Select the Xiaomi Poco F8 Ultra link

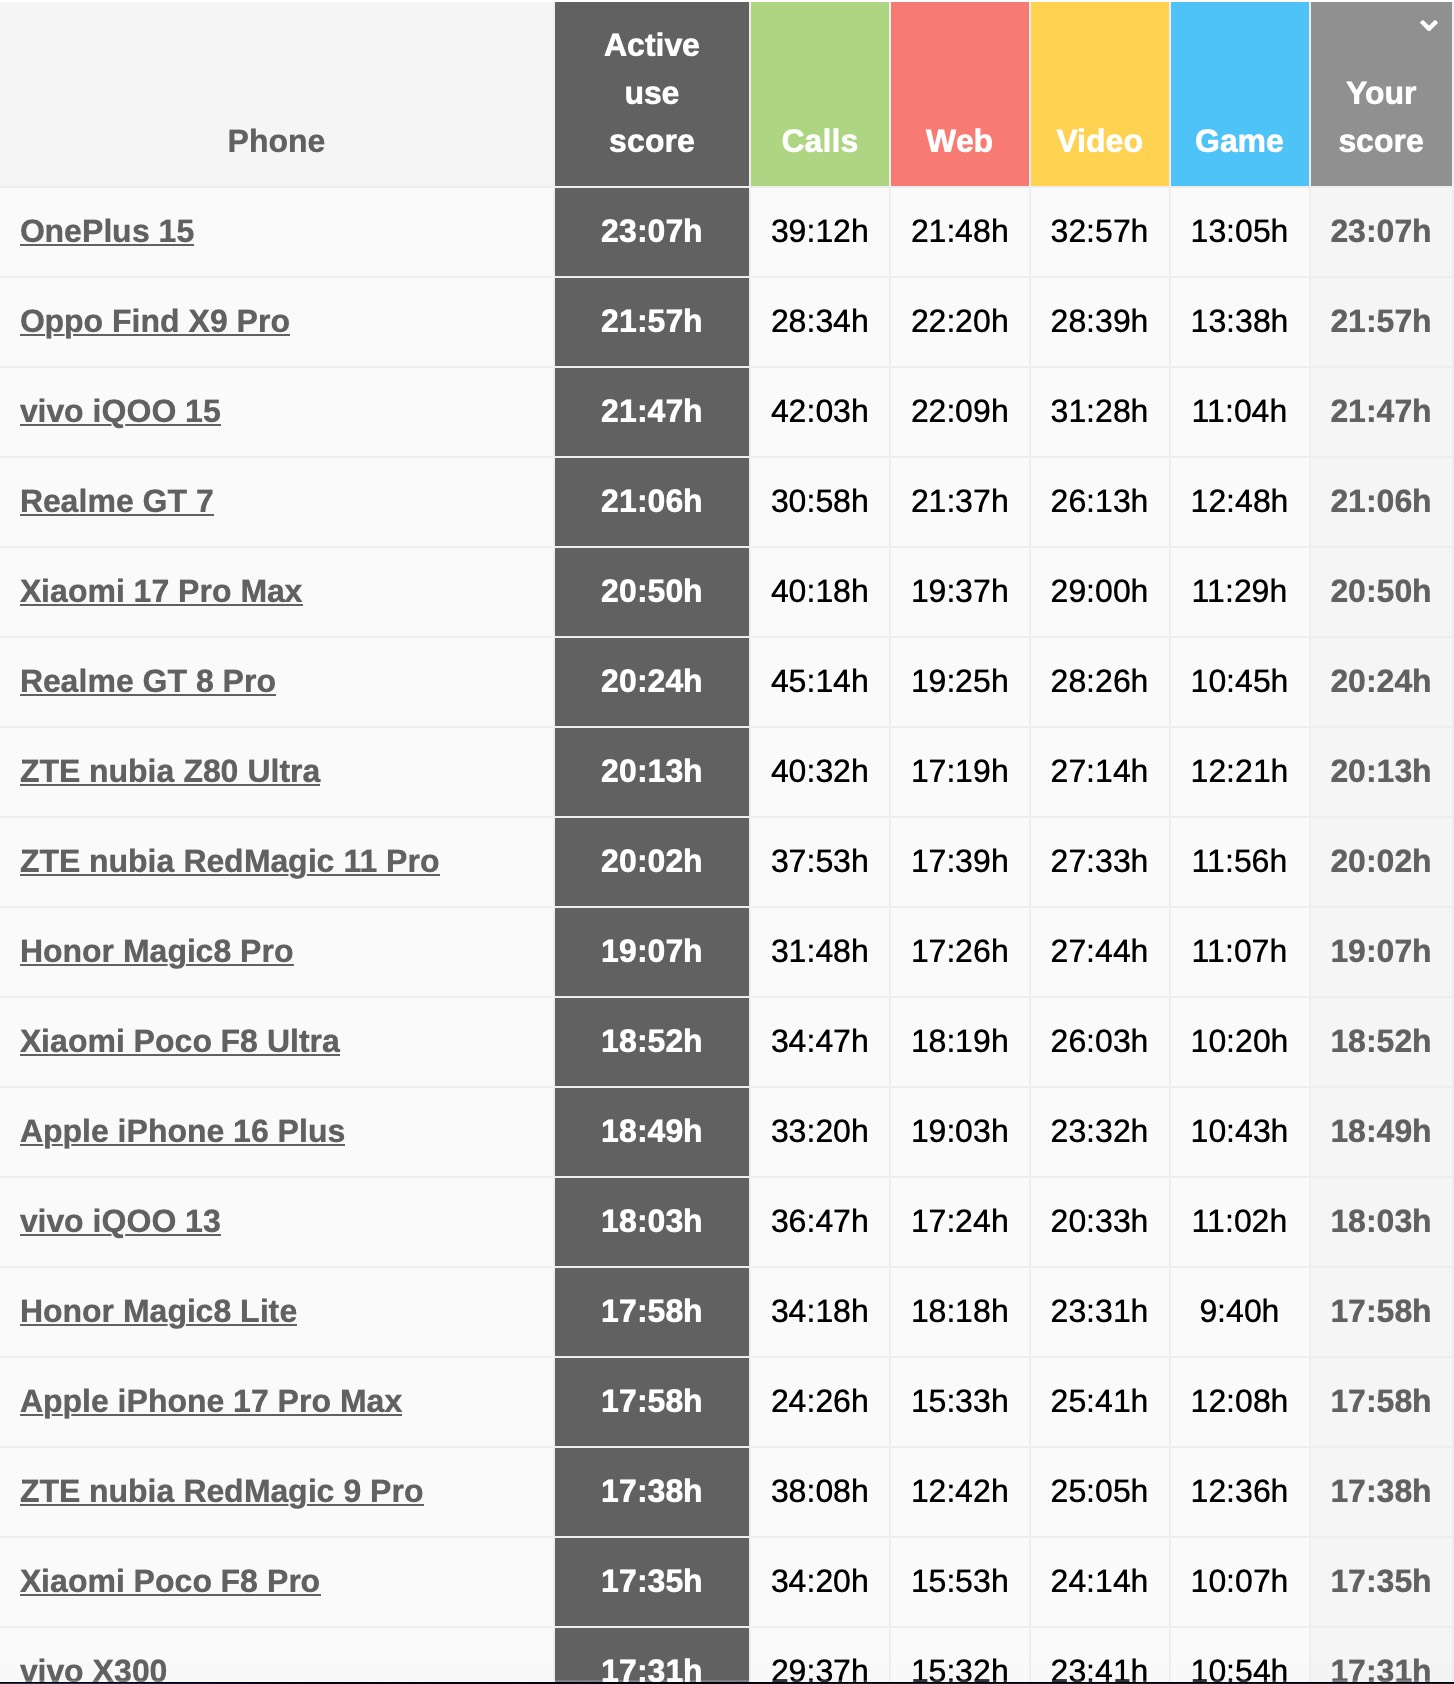(180, 1041)
